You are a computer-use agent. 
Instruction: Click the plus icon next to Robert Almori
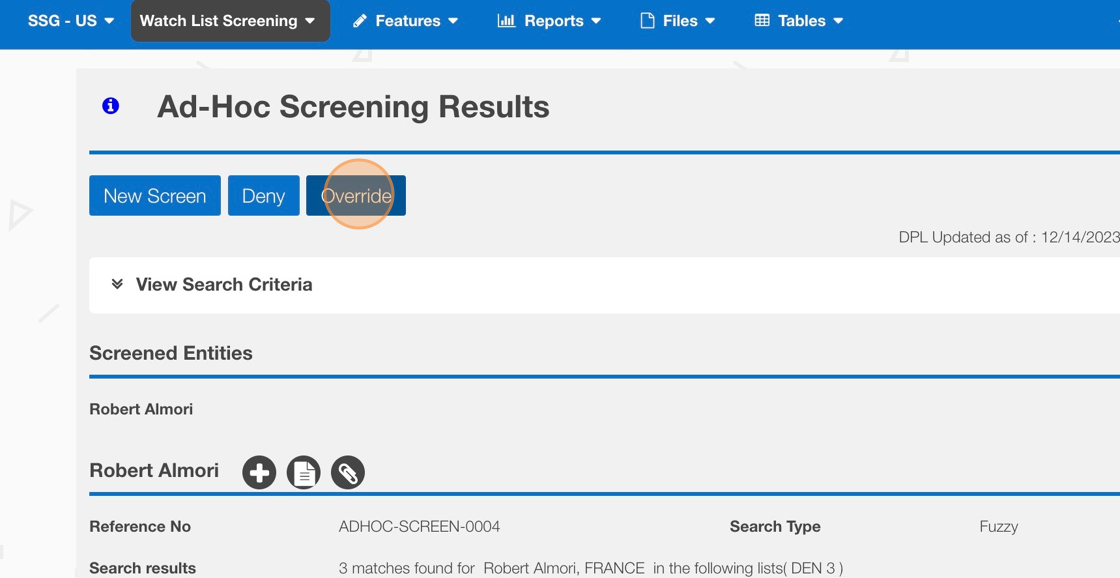[x=259, y=472]
